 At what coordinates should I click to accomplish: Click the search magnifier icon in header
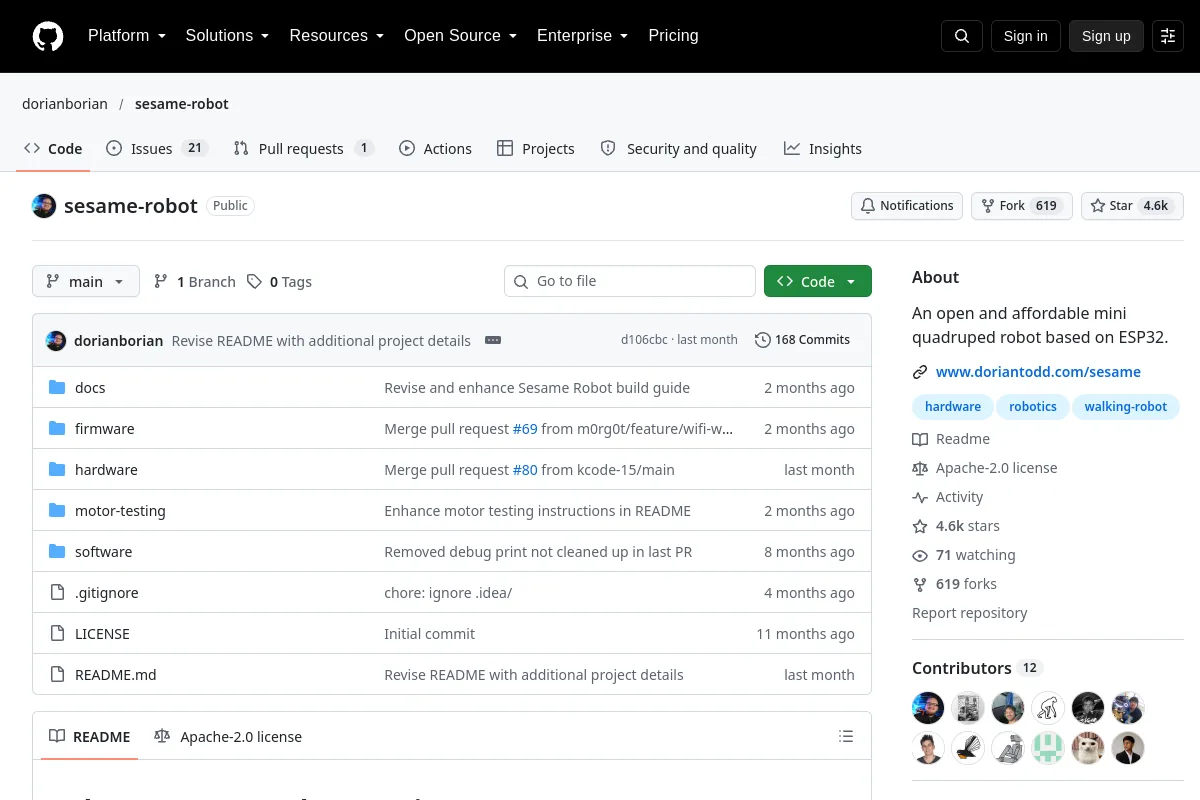962,36
